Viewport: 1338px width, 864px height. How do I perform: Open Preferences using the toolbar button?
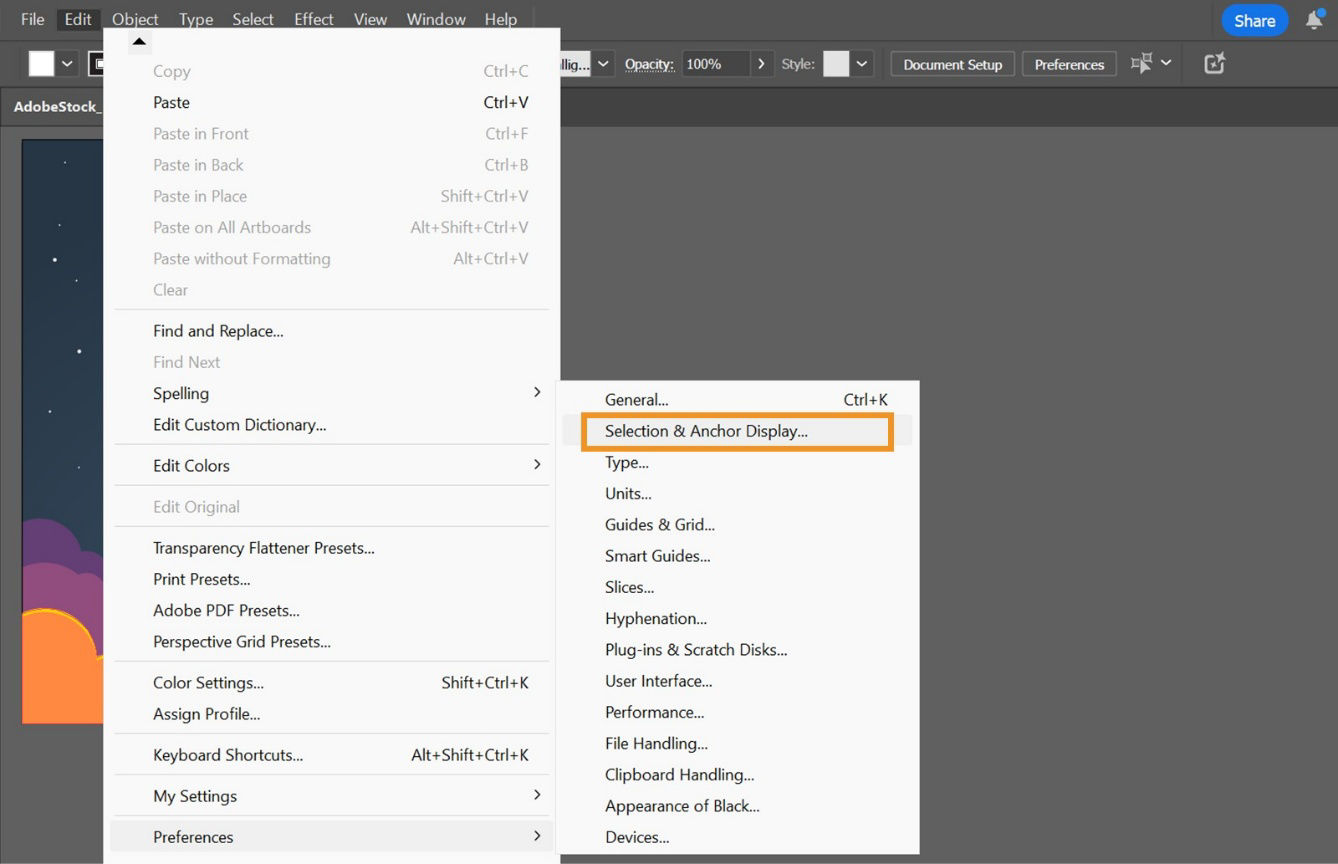pyautogui.click(x=1068, y=63)
